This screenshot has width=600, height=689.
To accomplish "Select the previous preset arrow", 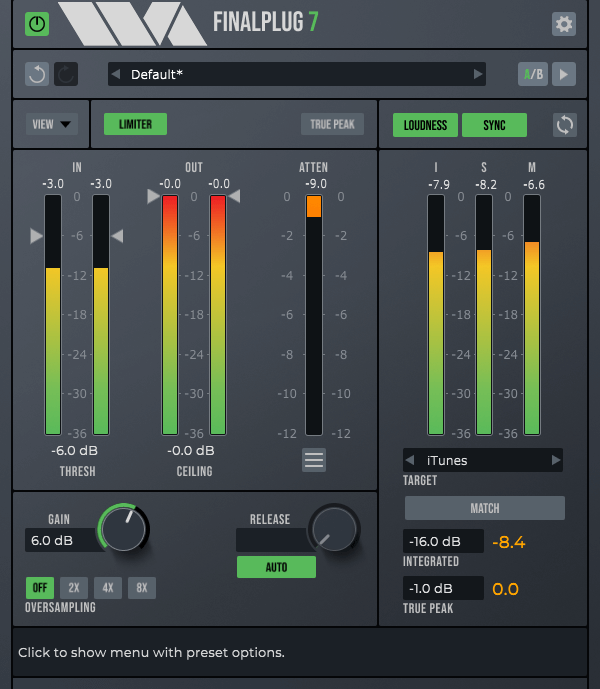I will (116, 74).
